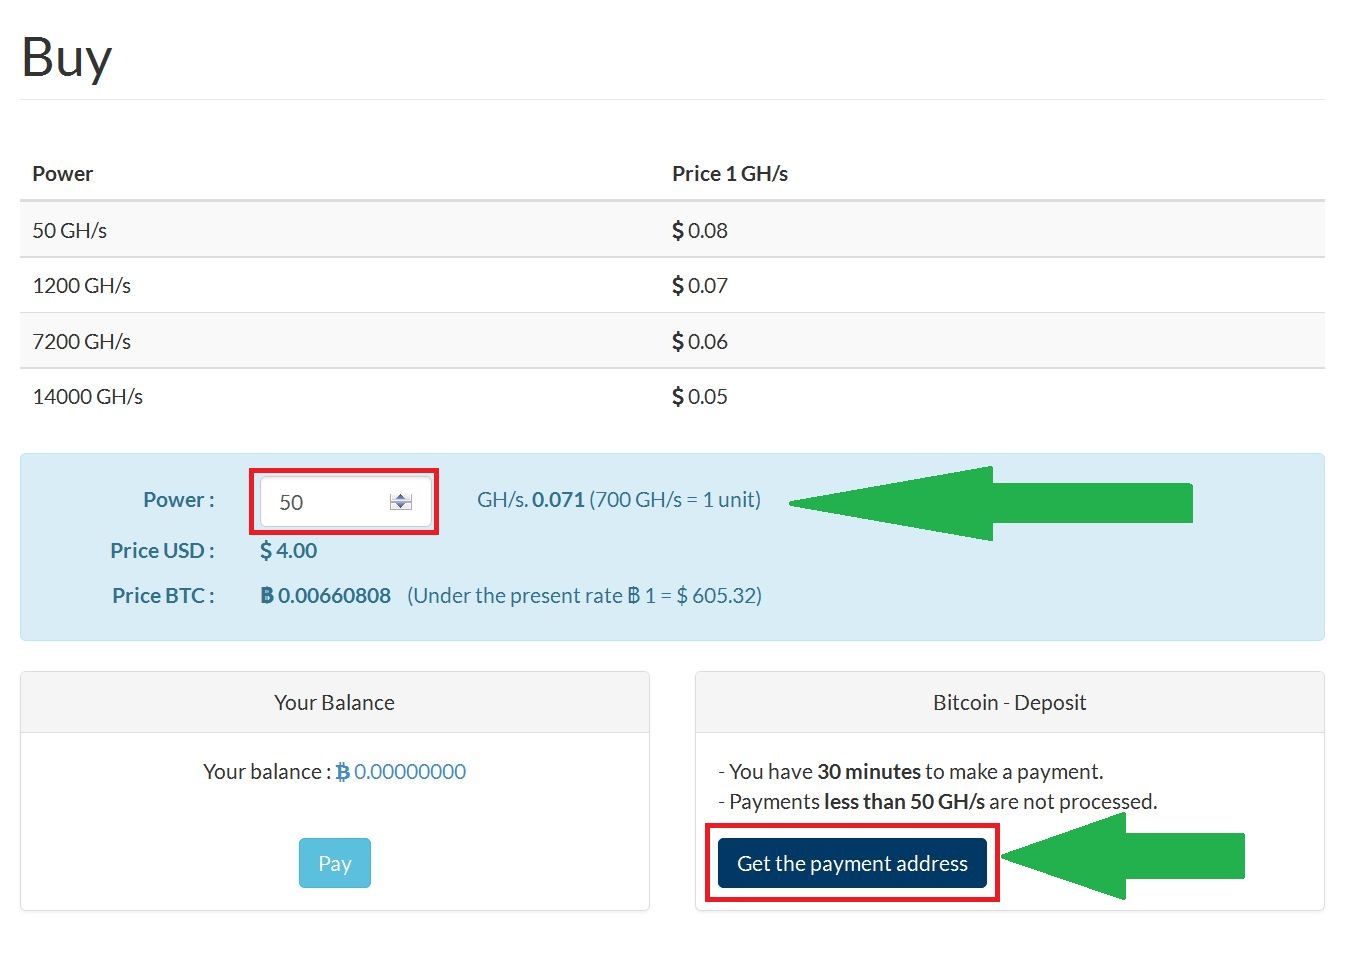Image resolution: width=1367 pixels, height=959 pixels.
Task: Select the 50 GH/s table row
Action: [x=672, y=230]
